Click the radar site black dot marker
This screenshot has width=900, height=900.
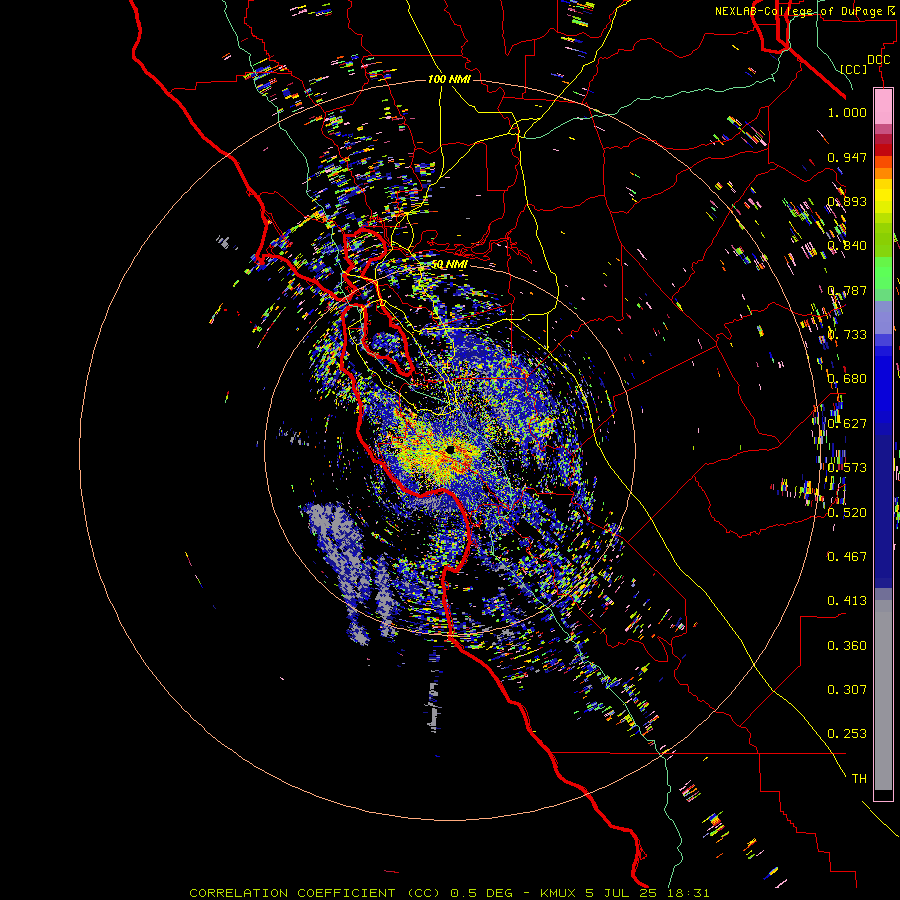click(451, 450)
